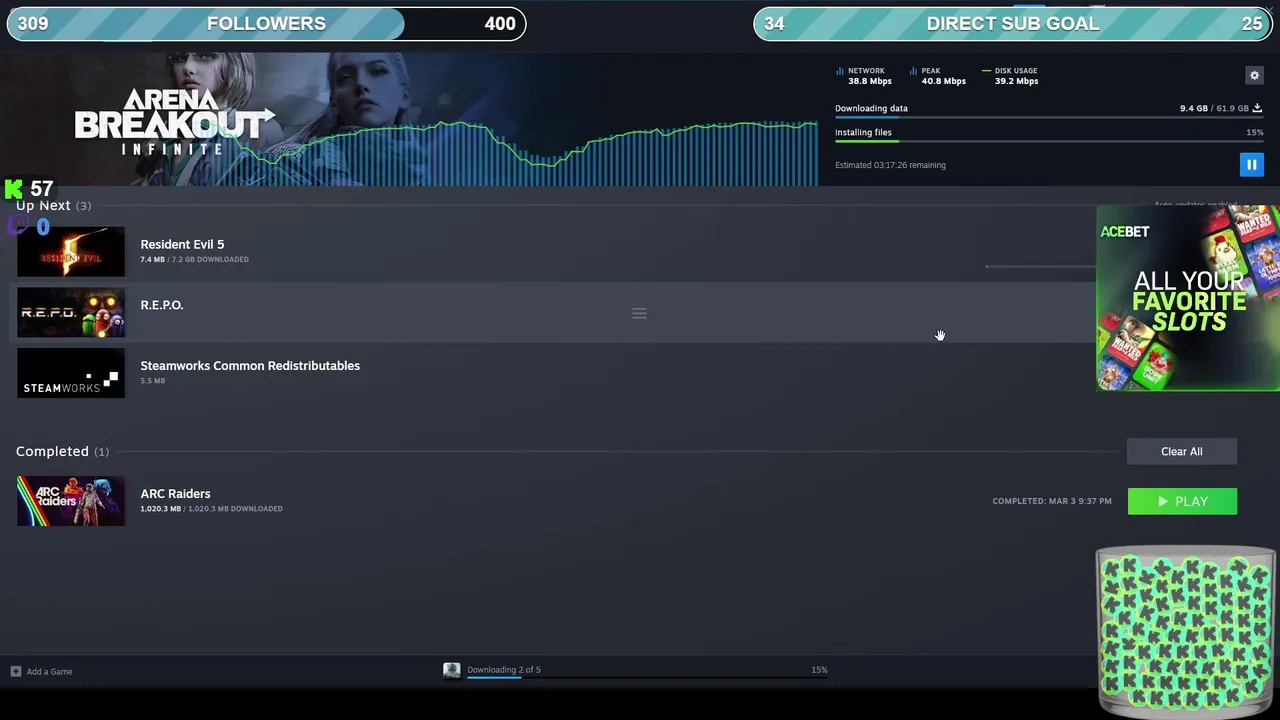Click the Steamworks 5.5 MB size text
This screenshot has height=720, width=1280.
click(153, 380)
